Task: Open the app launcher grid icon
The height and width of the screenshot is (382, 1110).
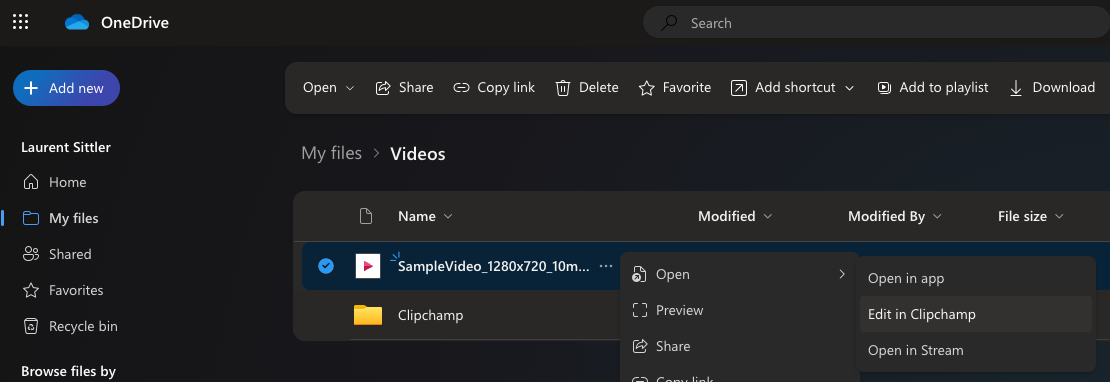Action: (x=21, y=23)
